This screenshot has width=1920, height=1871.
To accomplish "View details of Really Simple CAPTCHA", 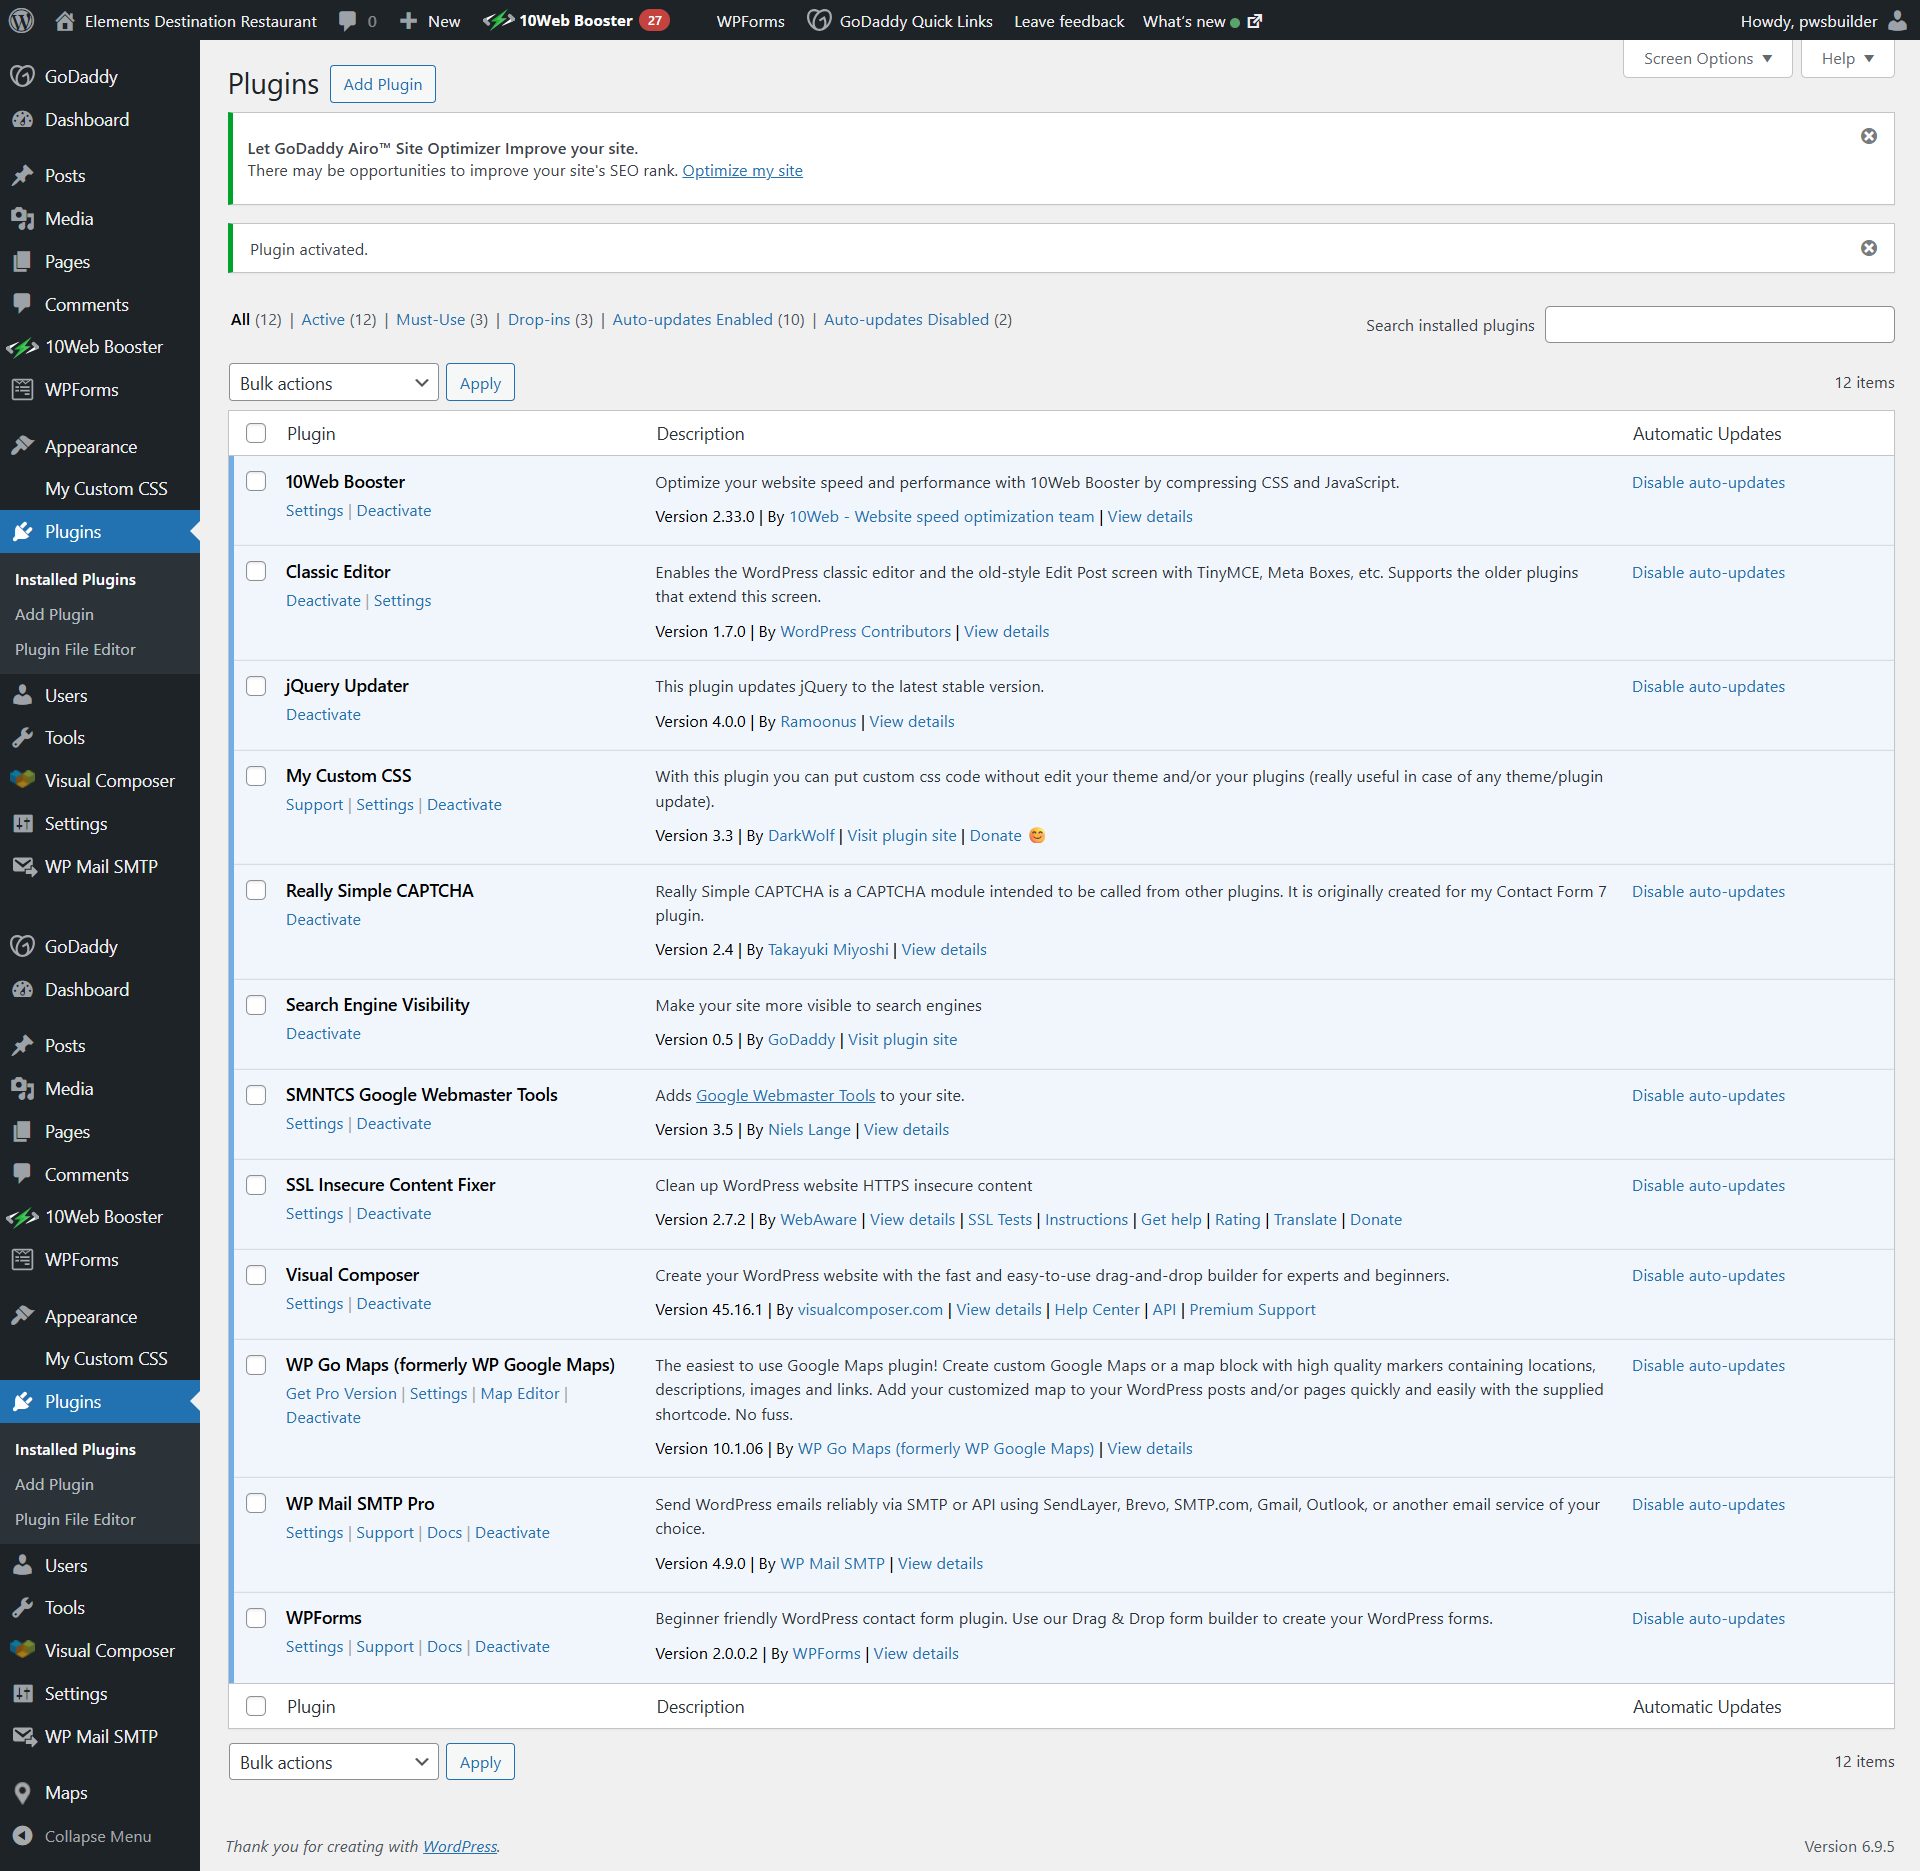I will click(x=944, y=949).
